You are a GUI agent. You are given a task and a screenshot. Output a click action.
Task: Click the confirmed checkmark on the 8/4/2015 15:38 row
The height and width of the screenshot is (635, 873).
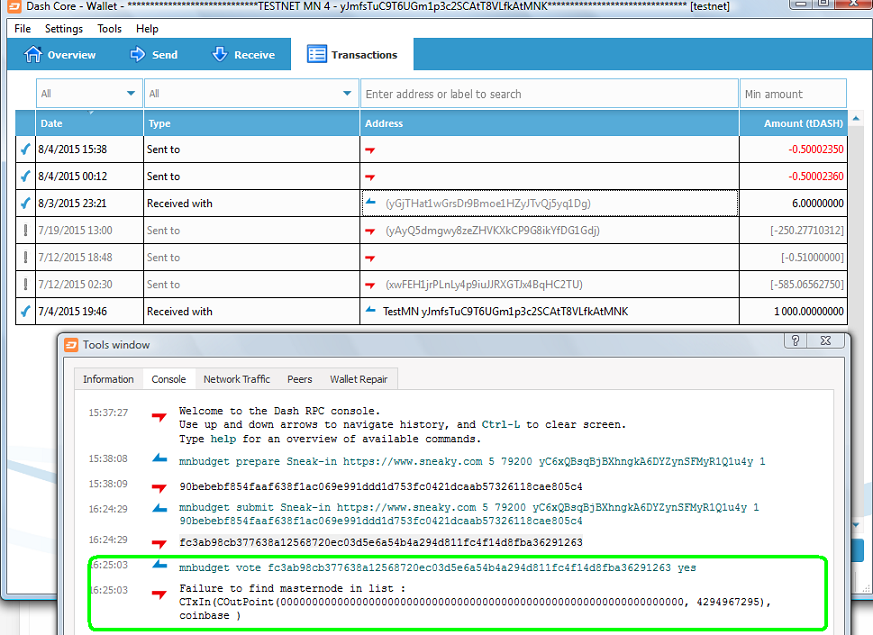[x=25, y=149]
